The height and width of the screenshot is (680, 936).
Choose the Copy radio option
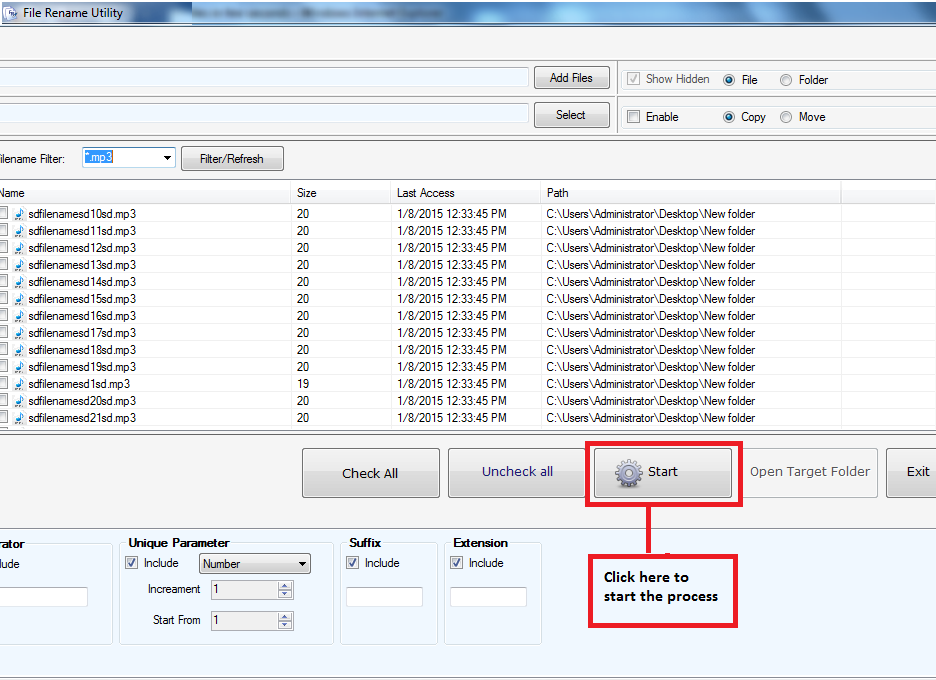coord(729,117)
